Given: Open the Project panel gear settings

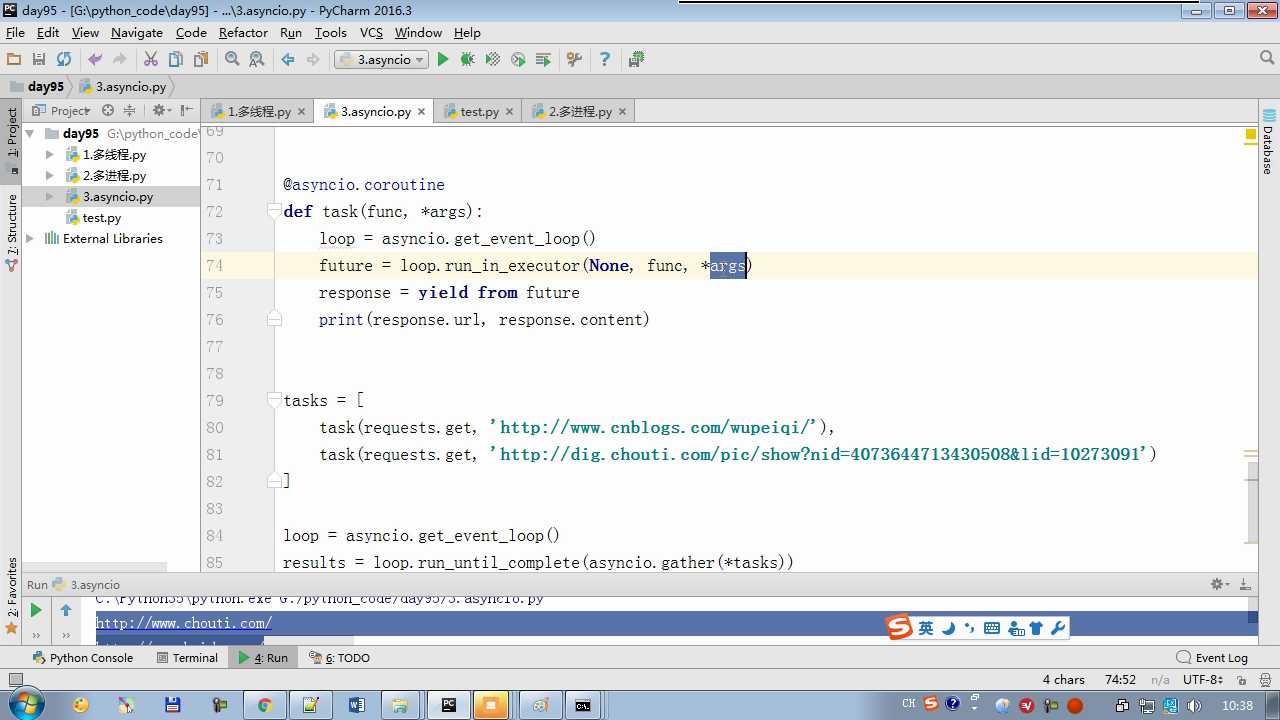Looking at the screenshot, I should pyautogui.click(x=160, y=111).
